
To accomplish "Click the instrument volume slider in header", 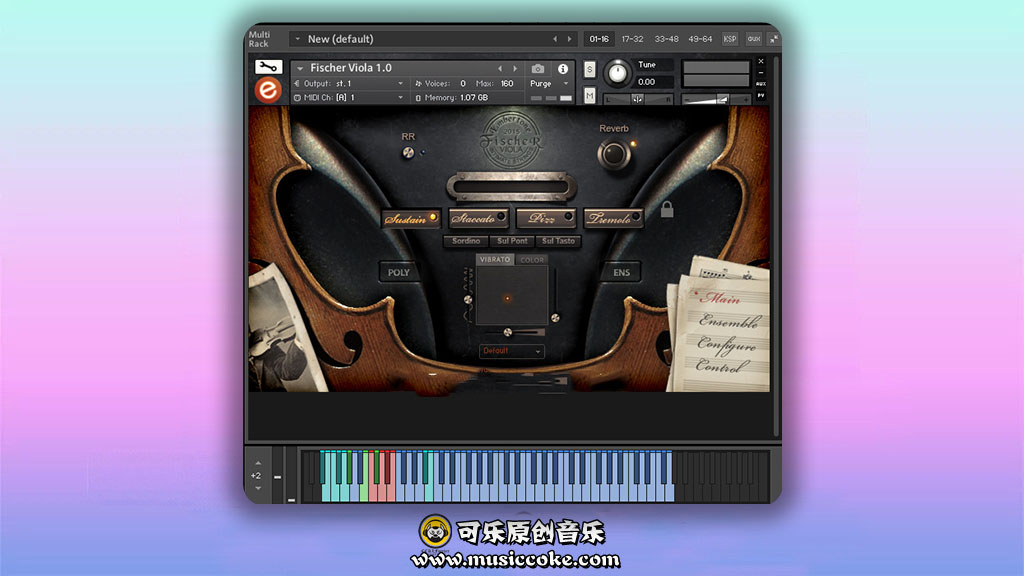I will coord(716,99).
